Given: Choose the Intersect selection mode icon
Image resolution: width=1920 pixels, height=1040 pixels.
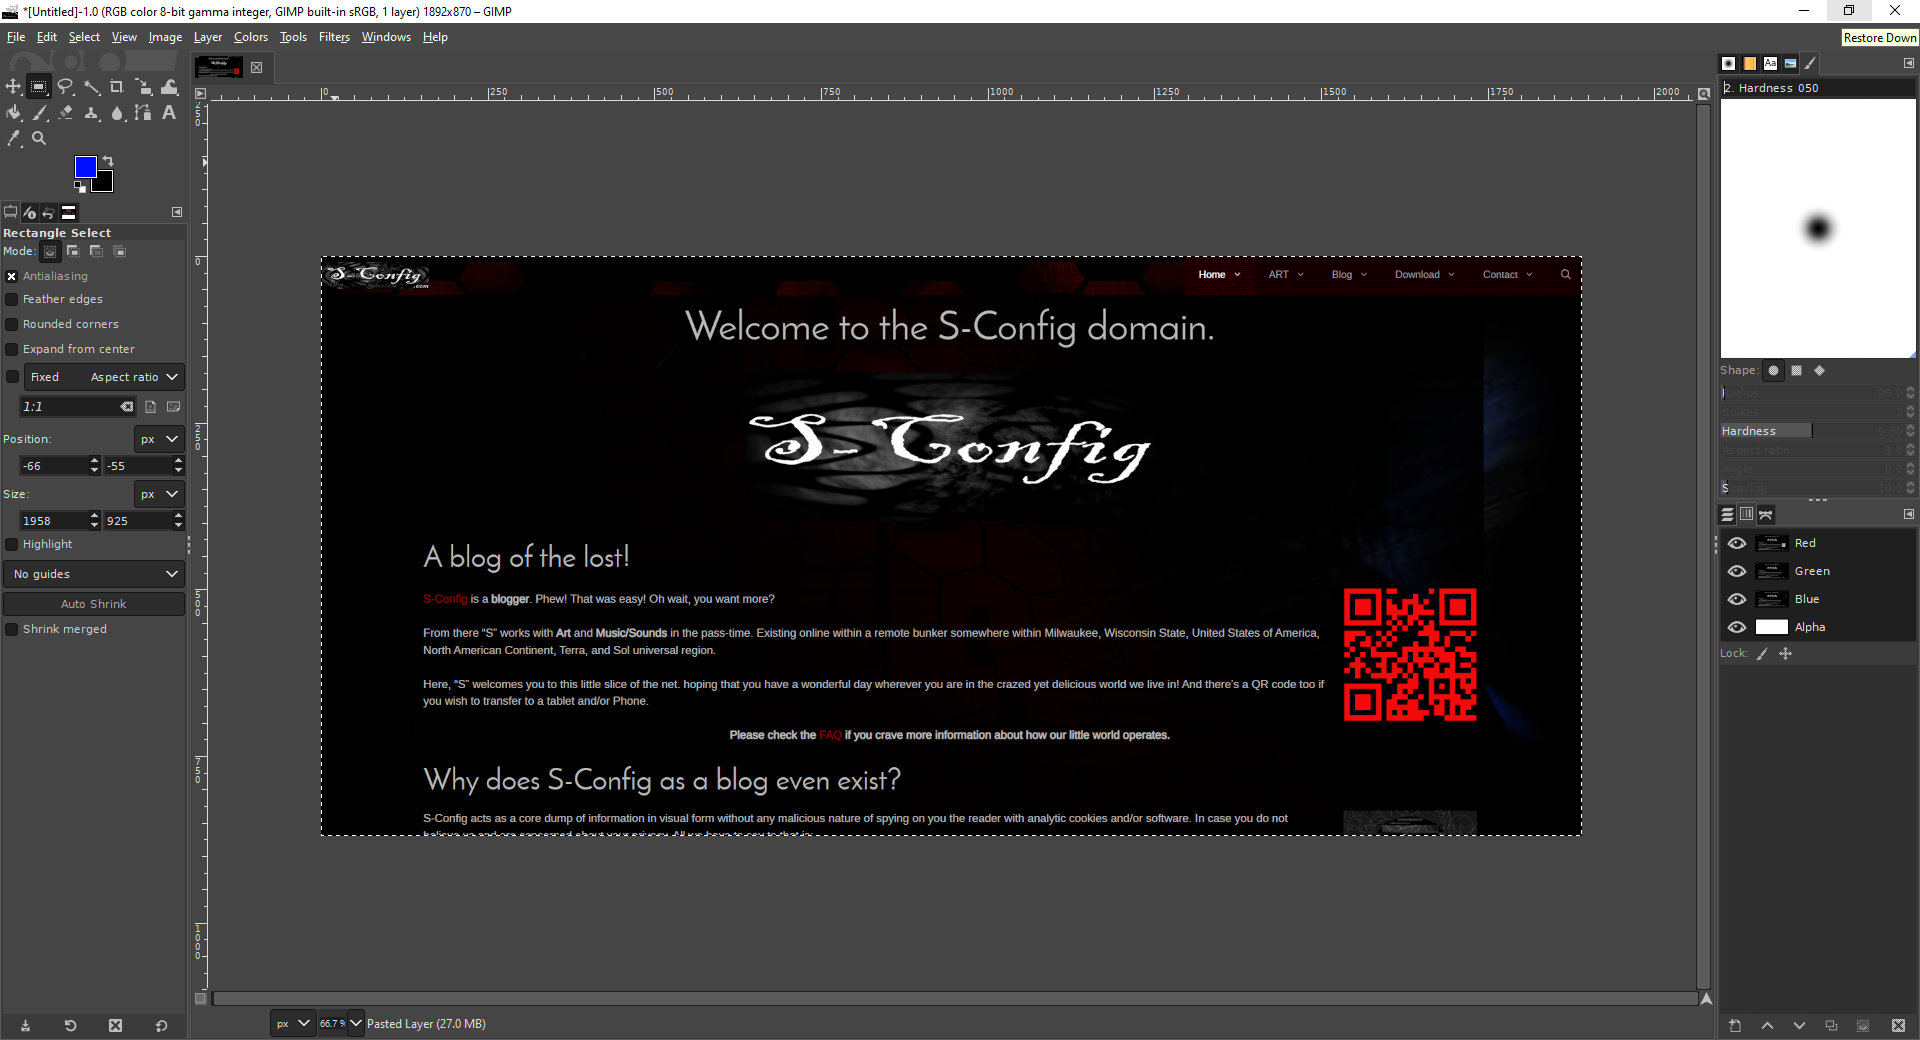Looking at the screenshot, I should pos(120,251).
